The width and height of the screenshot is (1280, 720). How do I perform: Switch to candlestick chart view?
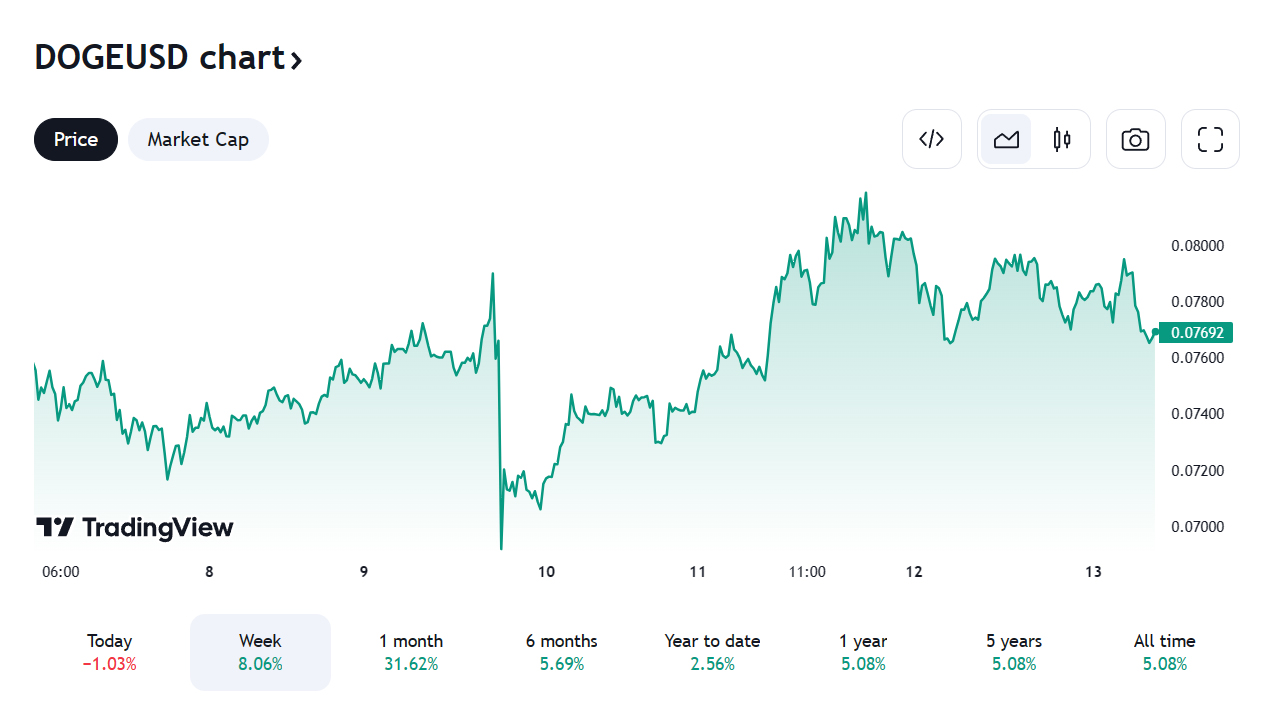tap(1062, 139)
